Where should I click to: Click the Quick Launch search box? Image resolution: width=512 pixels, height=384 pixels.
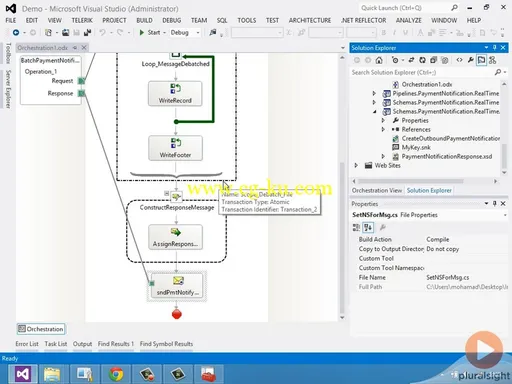pos(410,8)
